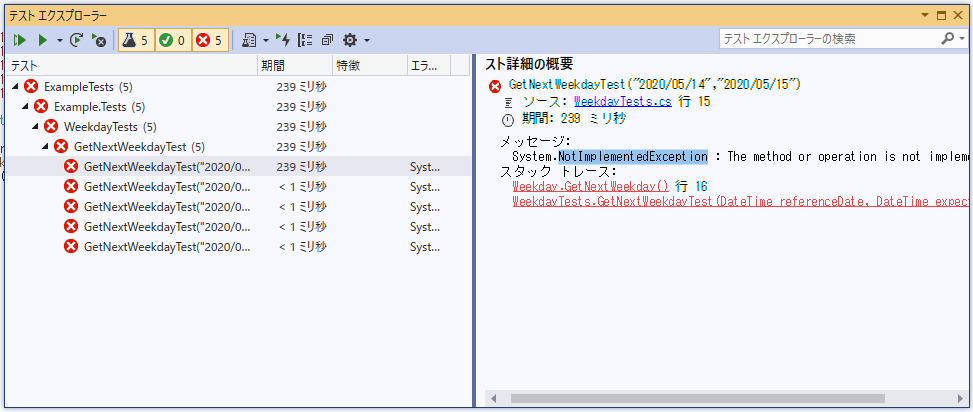Image resolution: width=973 pixels, height=412 pixels.
Task: Click the Syst... error cell of selected test
Action: click(425, 166)
